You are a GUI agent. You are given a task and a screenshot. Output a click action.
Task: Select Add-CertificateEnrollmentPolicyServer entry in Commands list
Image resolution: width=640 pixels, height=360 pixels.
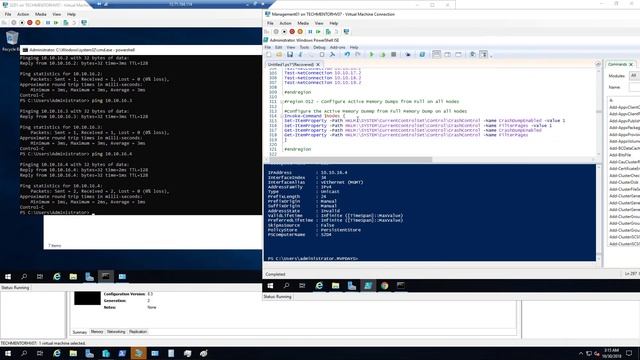(x=624, y=169)
